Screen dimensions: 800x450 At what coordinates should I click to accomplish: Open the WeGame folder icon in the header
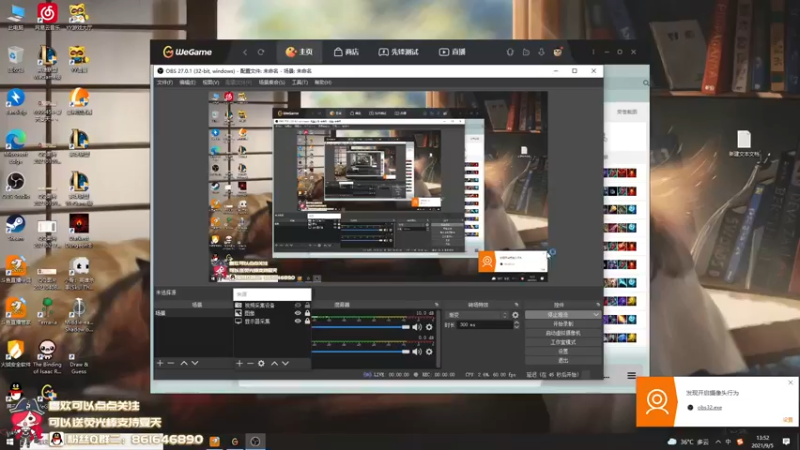(x=526, y=52)
